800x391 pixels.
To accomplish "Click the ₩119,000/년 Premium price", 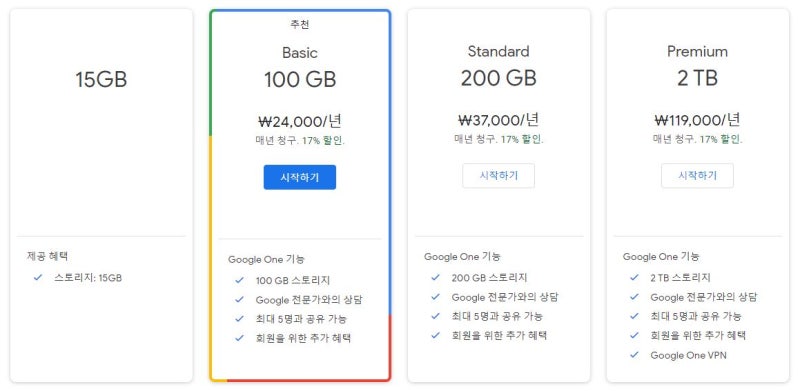I will (697, 120).
